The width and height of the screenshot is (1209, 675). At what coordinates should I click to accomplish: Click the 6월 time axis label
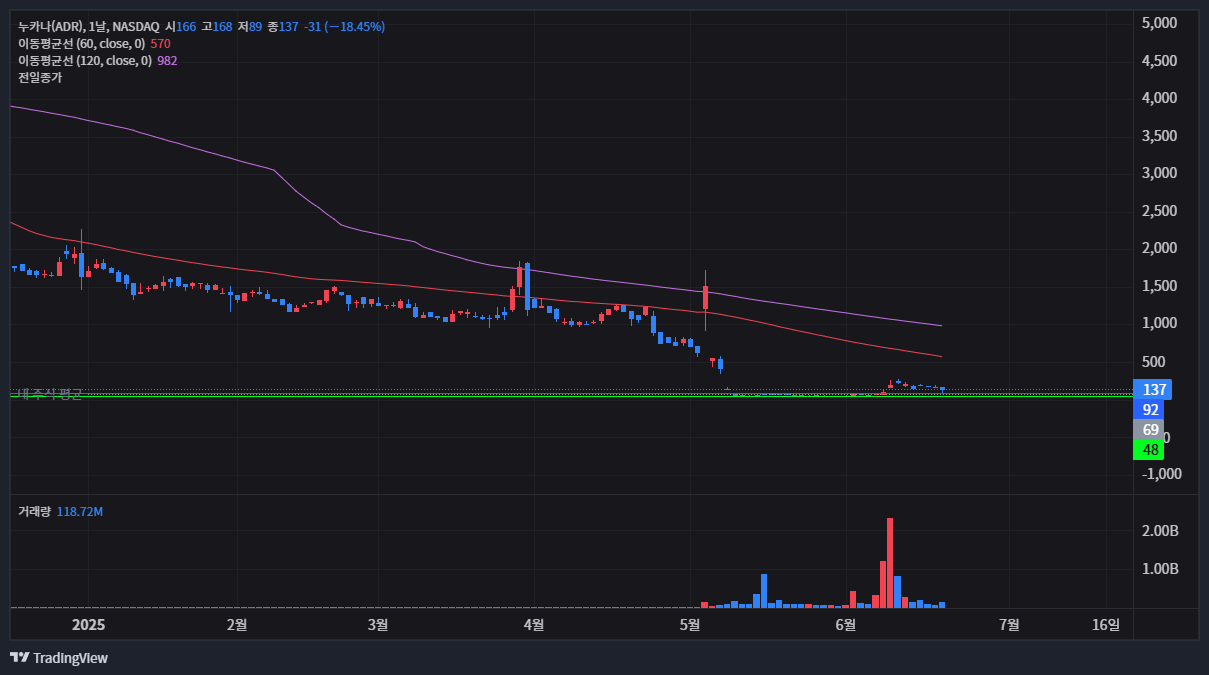pyautogui.click(x=845, y=625)
